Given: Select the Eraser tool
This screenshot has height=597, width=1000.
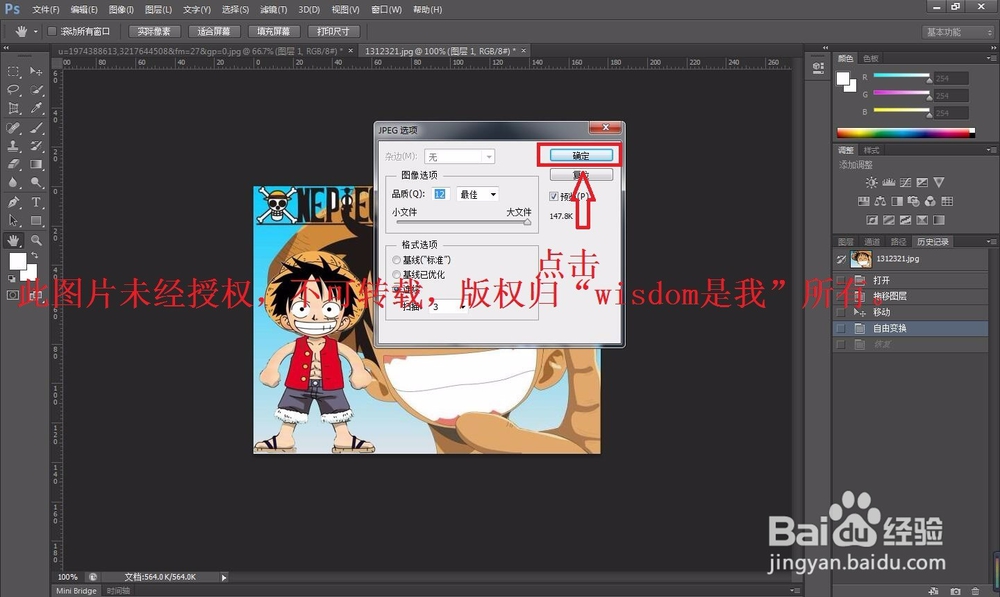Looking at the screenshot, I should click(x=13, y=165).
